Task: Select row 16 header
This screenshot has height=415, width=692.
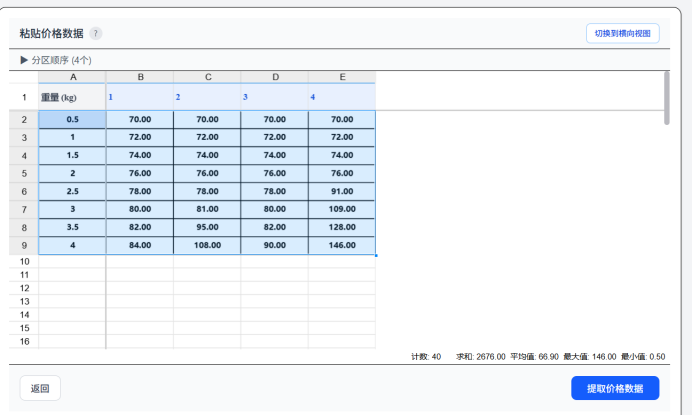Action: coord(24,341)
